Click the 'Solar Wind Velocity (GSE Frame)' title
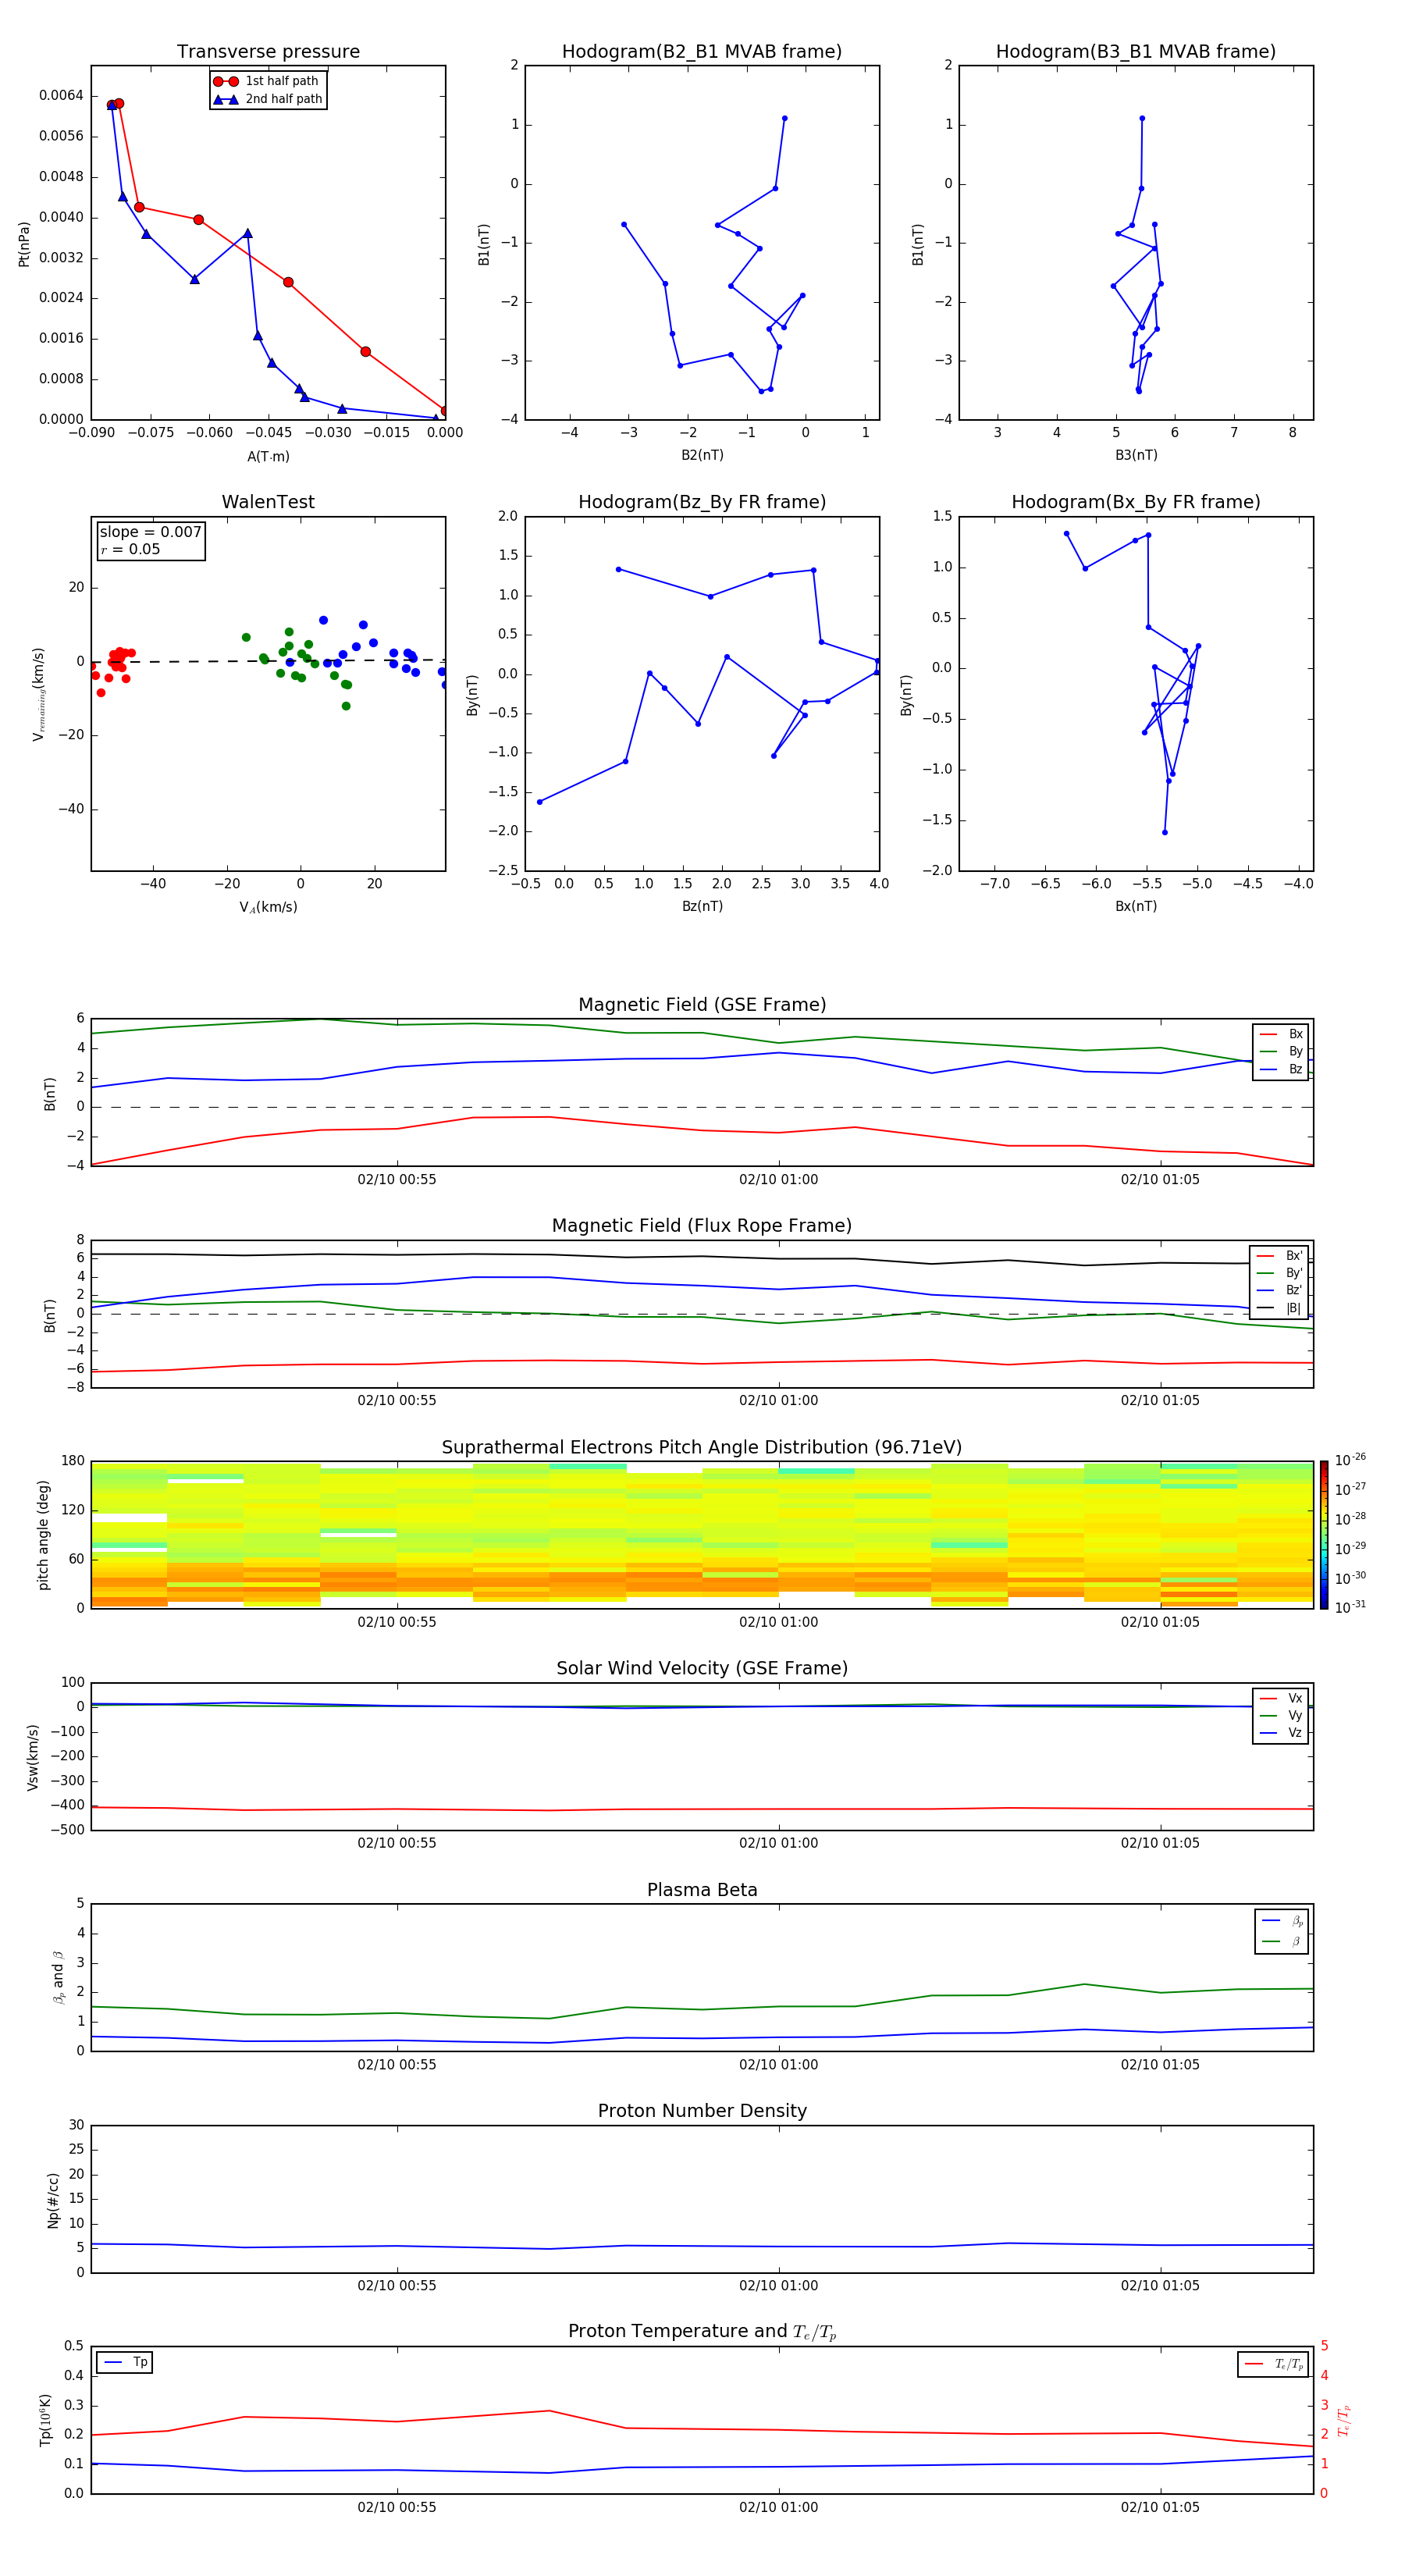Screen dimensions: 1405x2576 (702, 1669)
